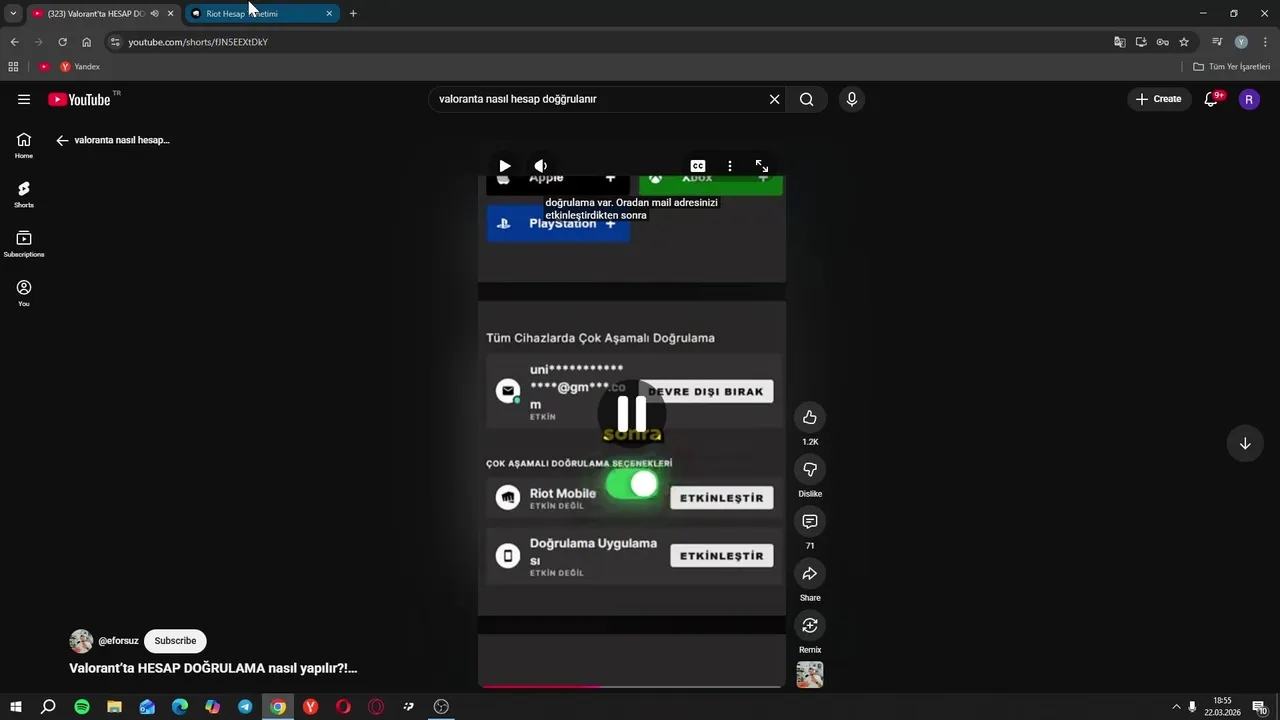Open the YouTube guide hamburger menu

(24, 99)
